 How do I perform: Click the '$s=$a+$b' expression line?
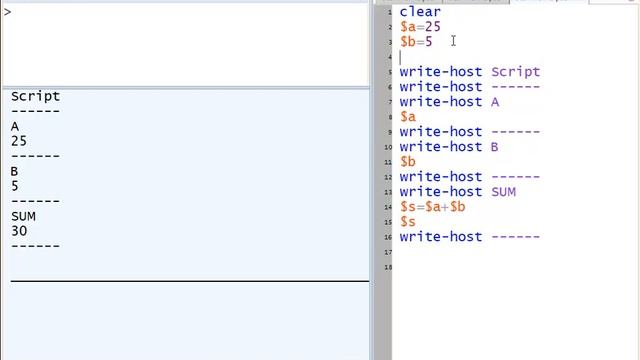(x=433, y=207)
